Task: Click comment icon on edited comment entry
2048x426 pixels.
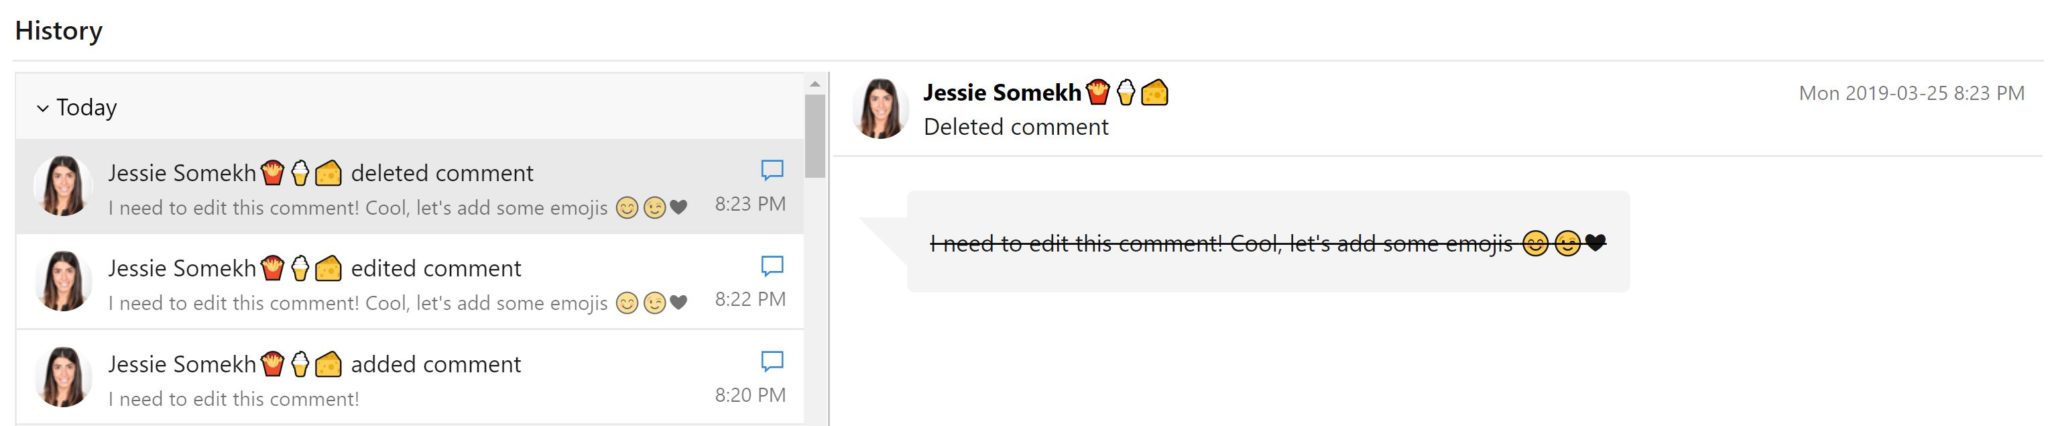Action: tap(772, 266)
